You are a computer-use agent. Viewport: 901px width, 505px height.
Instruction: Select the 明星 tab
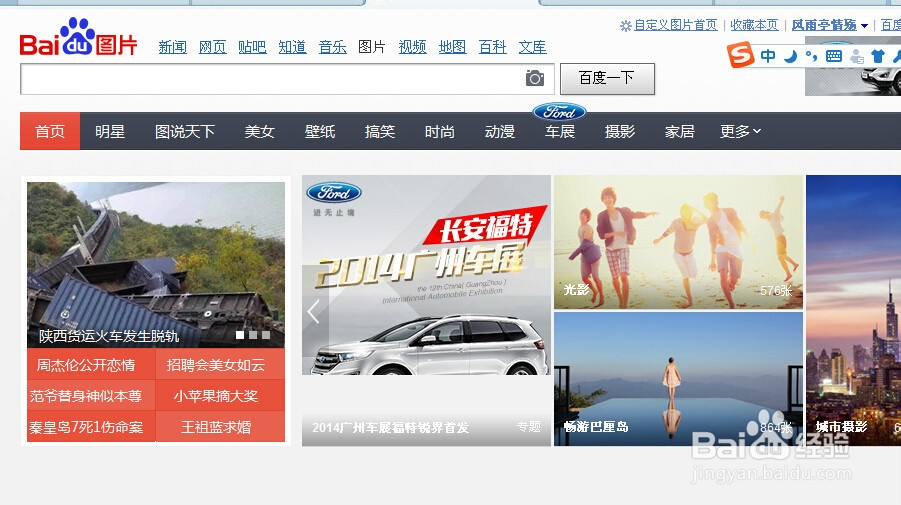(110, 131)
